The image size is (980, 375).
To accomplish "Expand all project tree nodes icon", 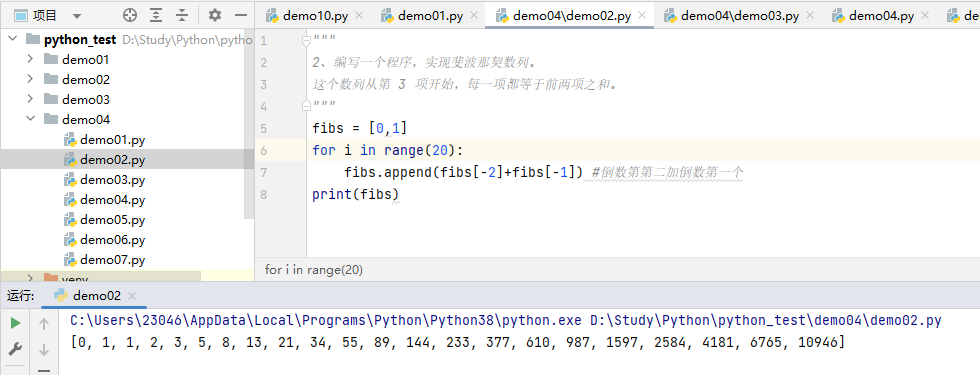I will coord(156,15).
